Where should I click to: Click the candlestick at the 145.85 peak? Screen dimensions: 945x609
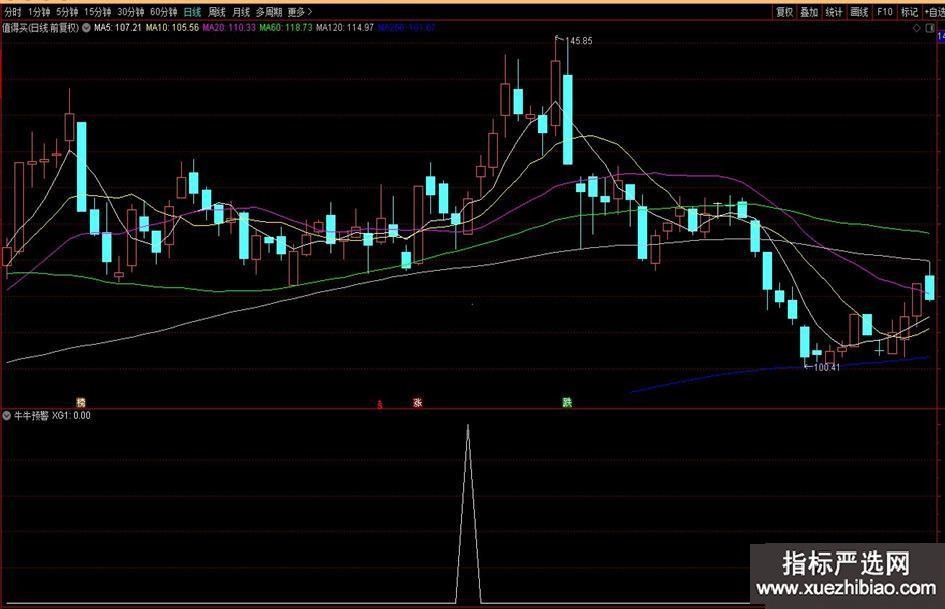coord(556,93)
